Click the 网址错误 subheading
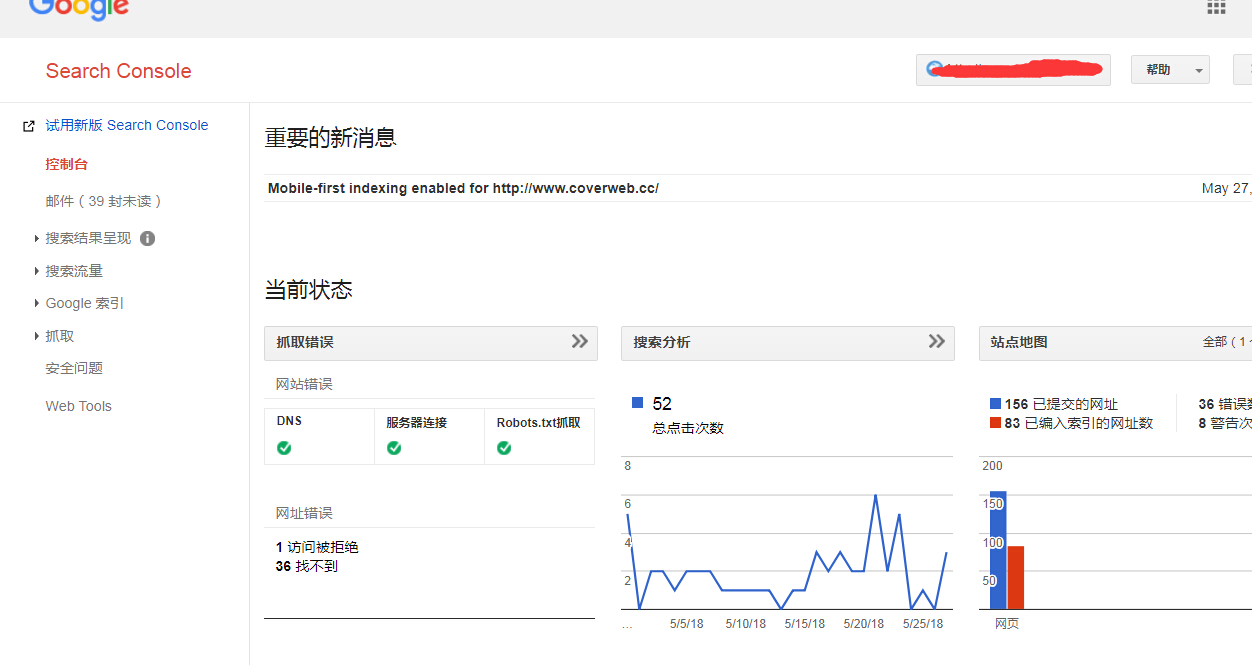The image size is (1252, 672). click(304, 513)
